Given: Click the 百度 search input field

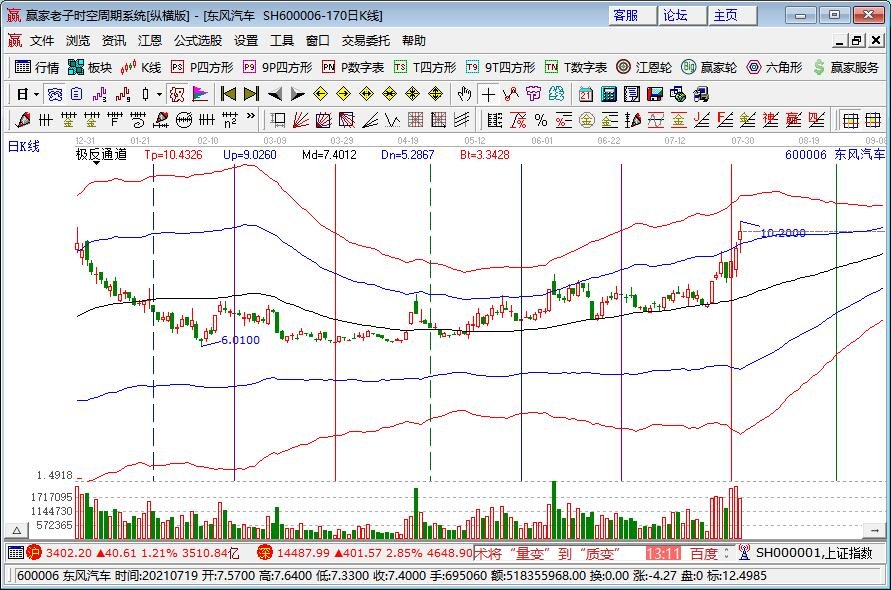Looking at the screenshot, I should point(704,553).
